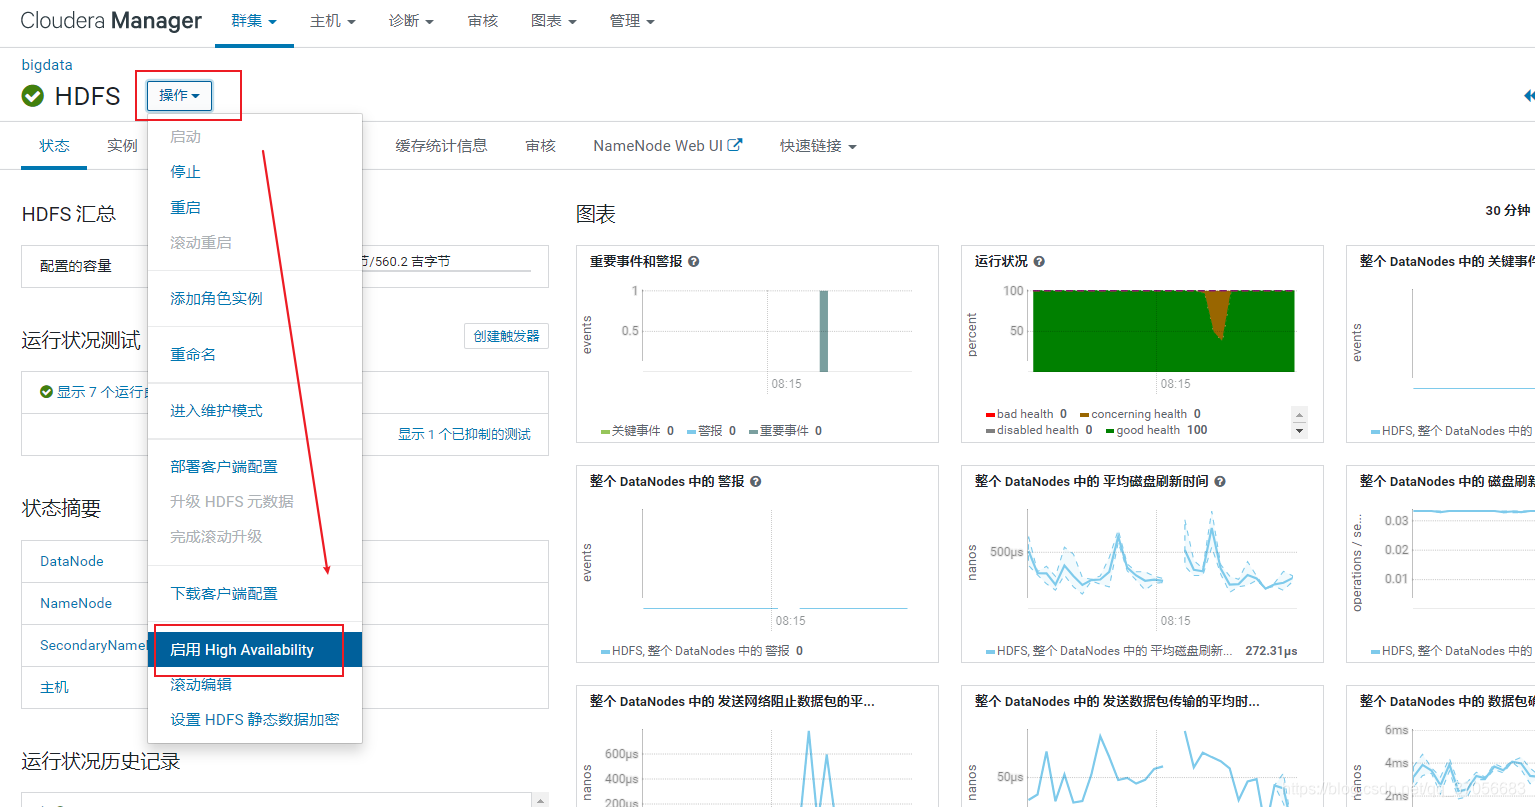Open the 群集 dropdown menu
1535x807 pixels.
tap(254, 21)
